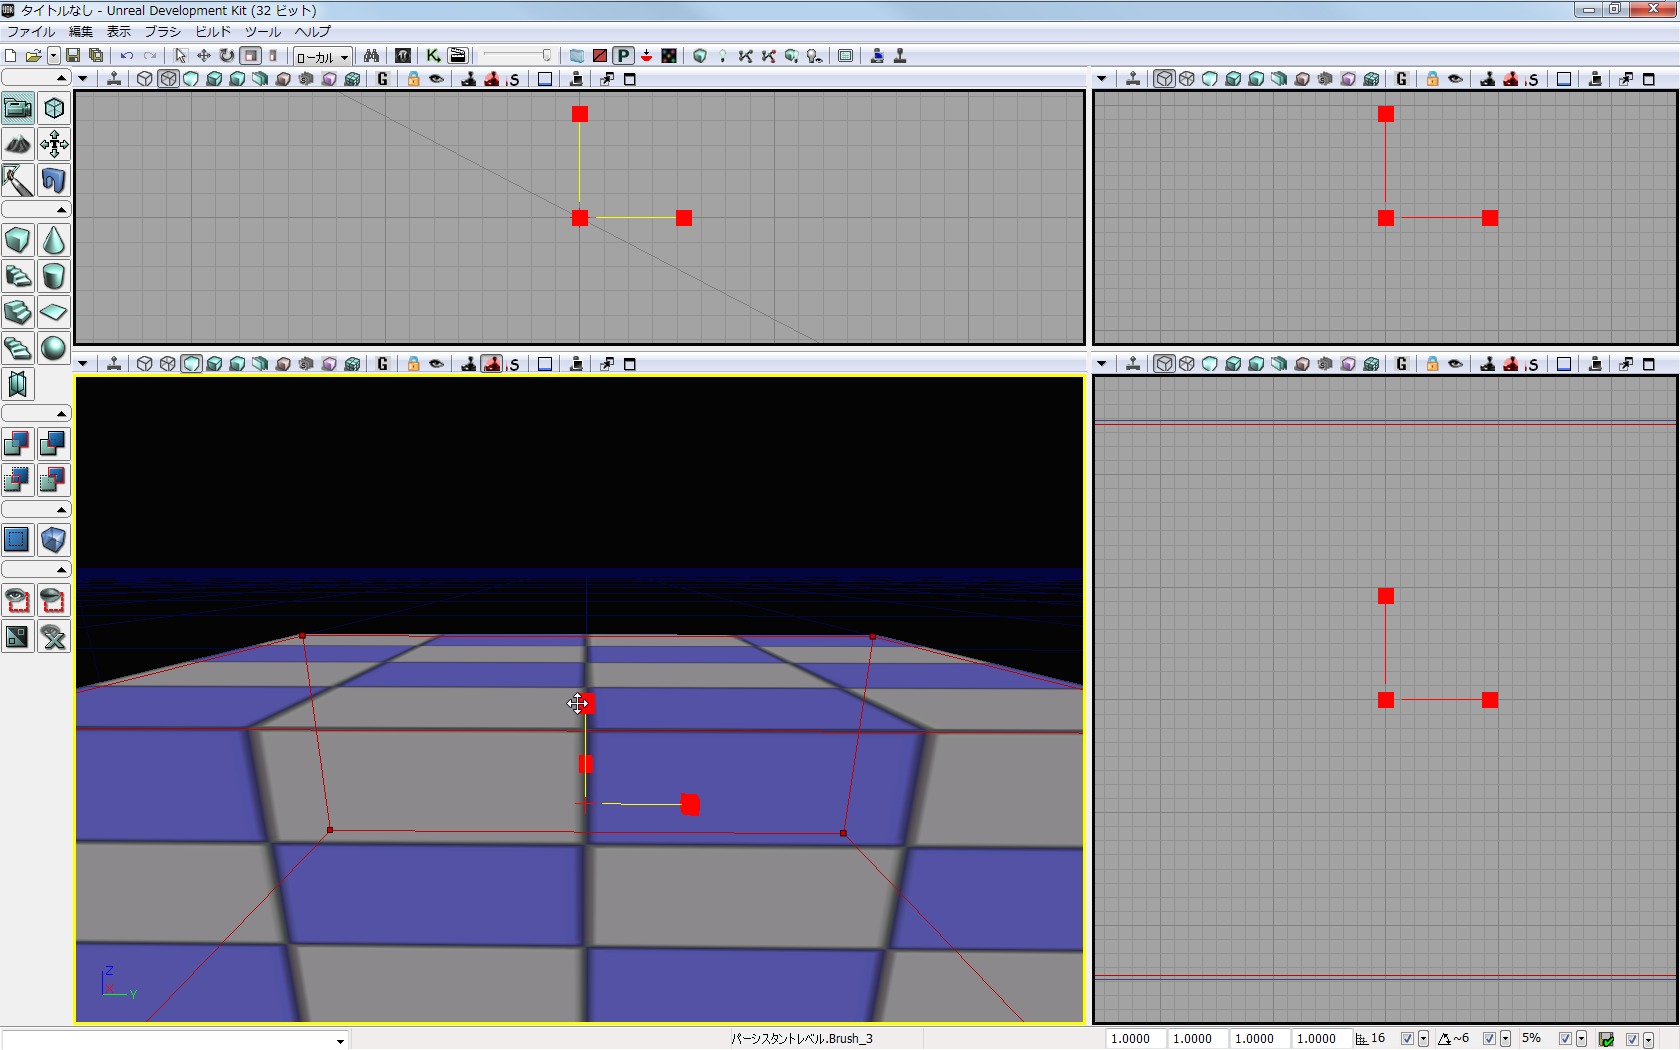
Task: Select the Cone brush builder
Action: (54, 240)
